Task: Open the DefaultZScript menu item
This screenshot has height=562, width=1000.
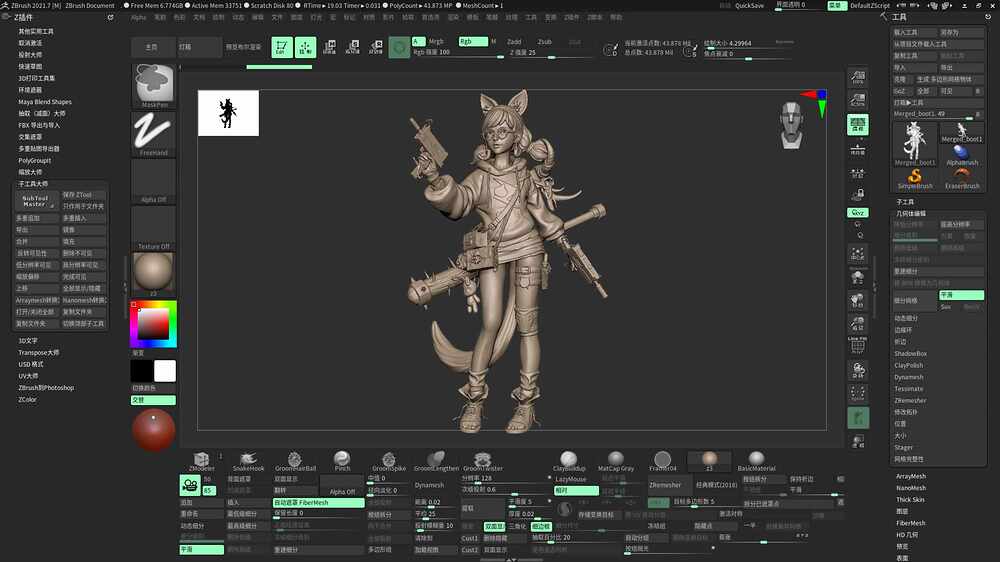Action: (x=870, y=5)
